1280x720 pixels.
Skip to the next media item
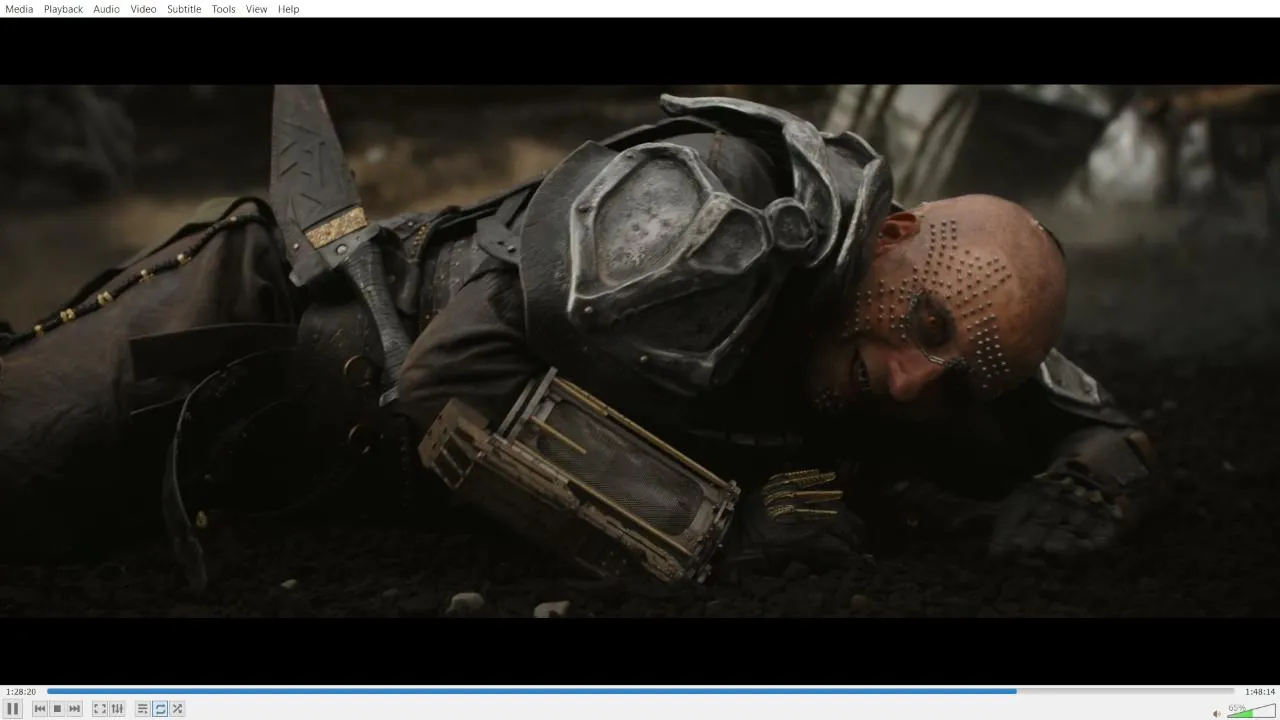pos(74,709)
